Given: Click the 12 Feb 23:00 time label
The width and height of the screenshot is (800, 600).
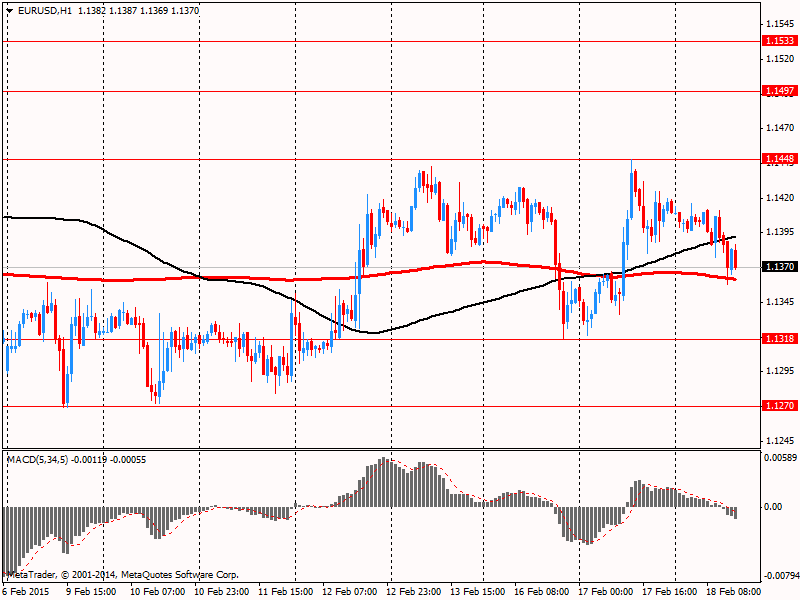Looking at the screenshot, I should (x=413, y=591).
